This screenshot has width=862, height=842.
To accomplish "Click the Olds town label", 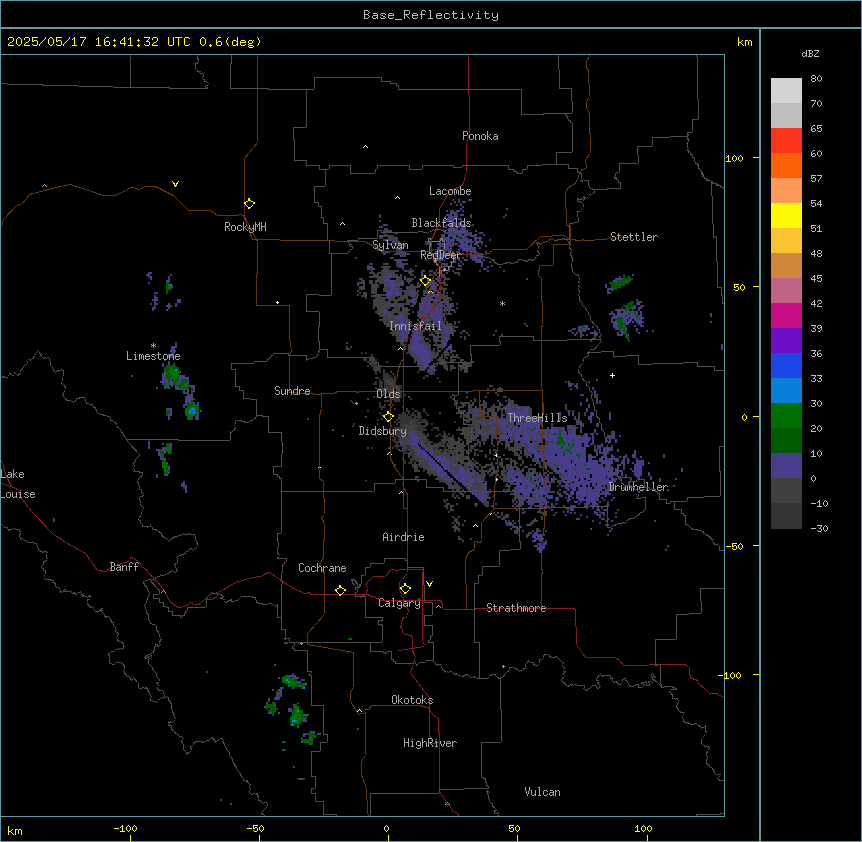I will tap(388, 394).
